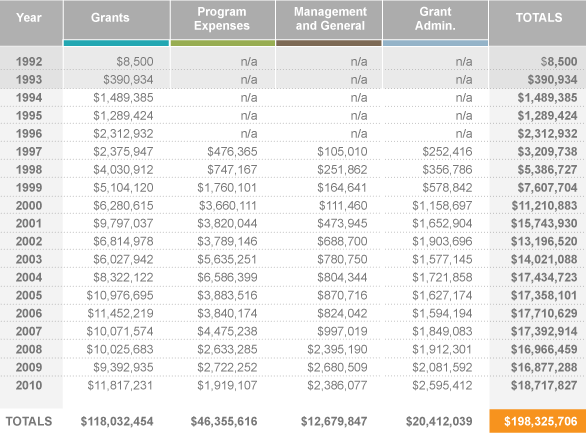Image resolution: width=586 pixels, height=433 pixels.
Task: Click the Management and General header
Action: pyautogui.click(x=330, y=19)
